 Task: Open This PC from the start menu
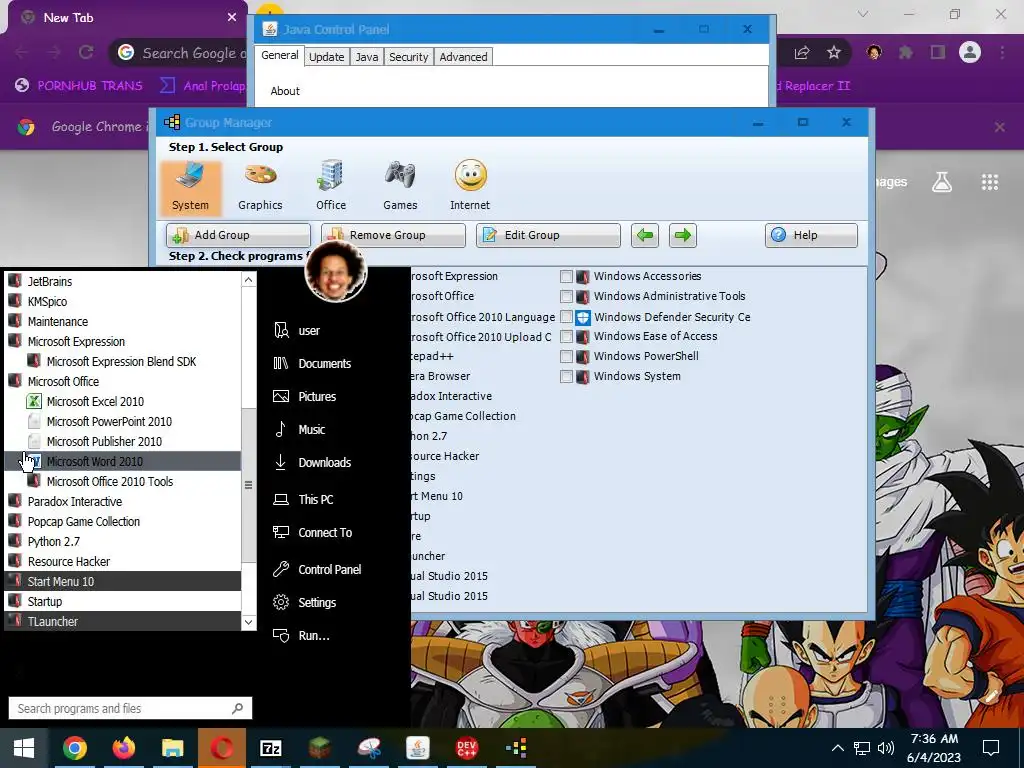point(303,500)
